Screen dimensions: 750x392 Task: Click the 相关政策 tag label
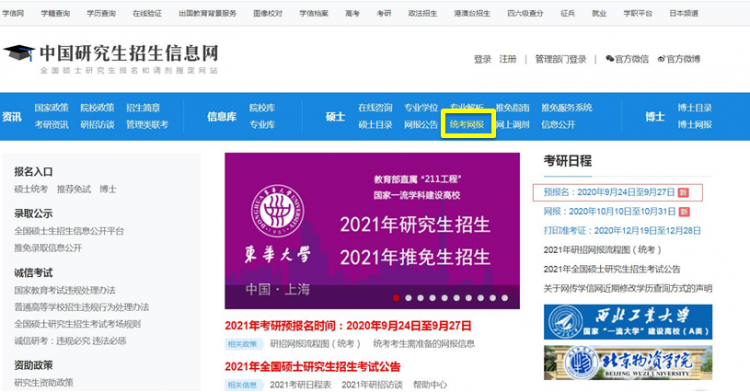(242, 344)
